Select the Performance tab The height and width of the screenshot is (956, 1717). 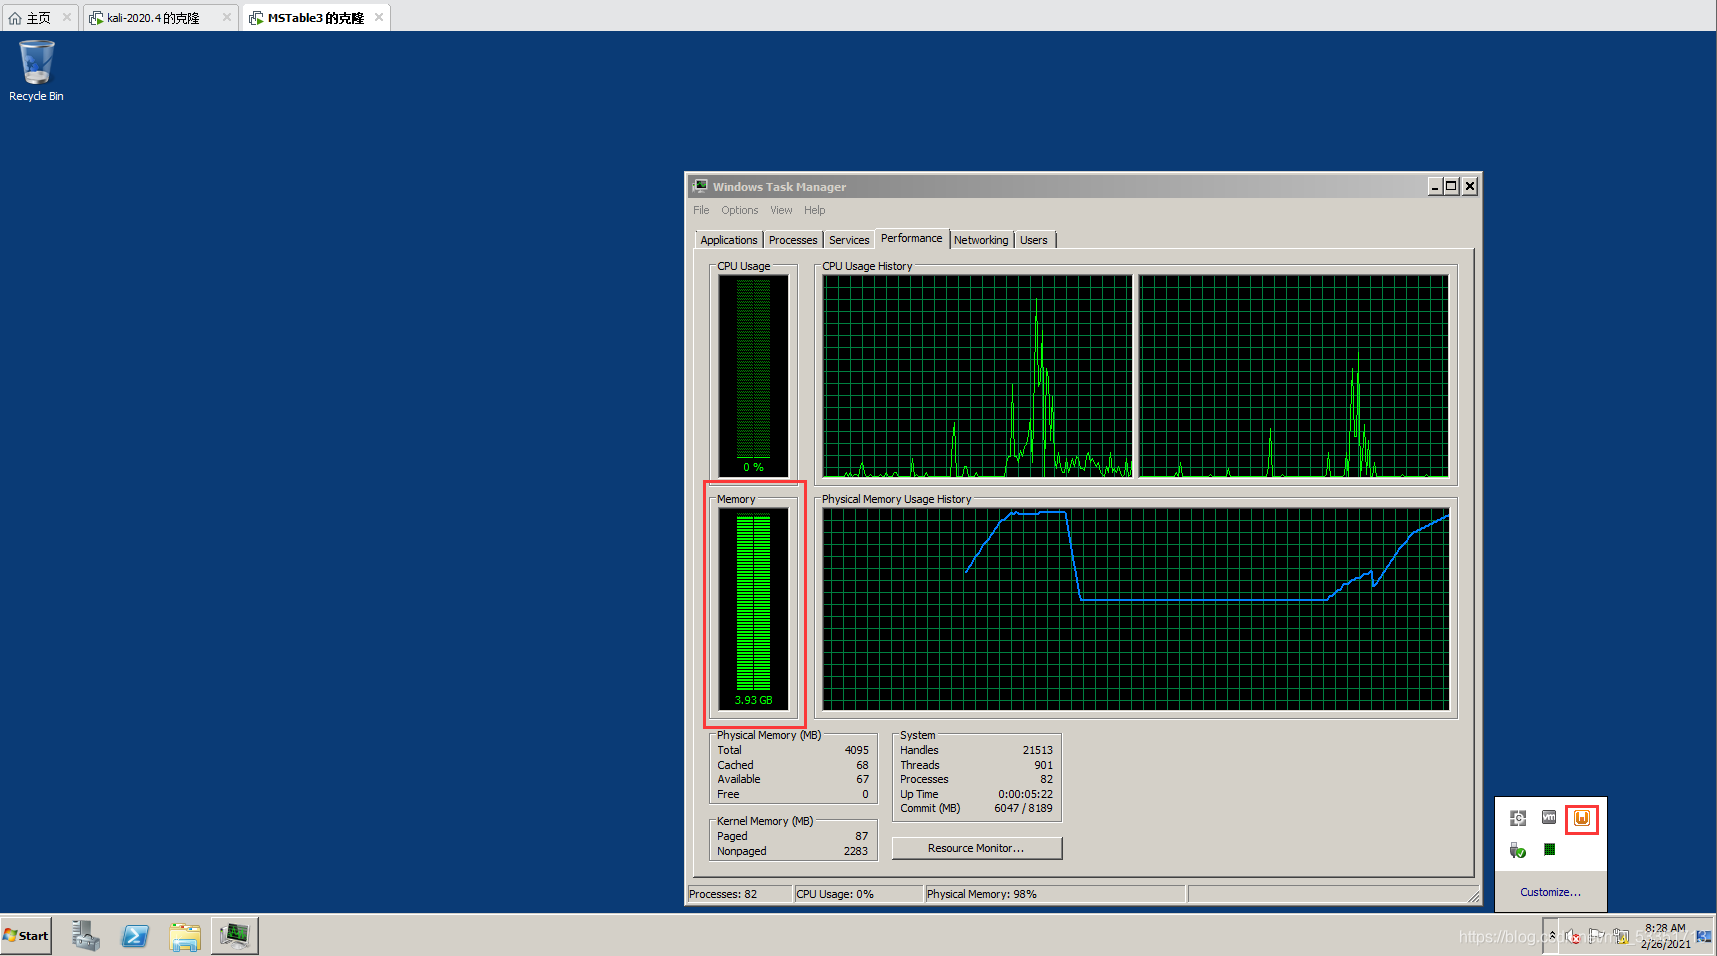[912, 238]
